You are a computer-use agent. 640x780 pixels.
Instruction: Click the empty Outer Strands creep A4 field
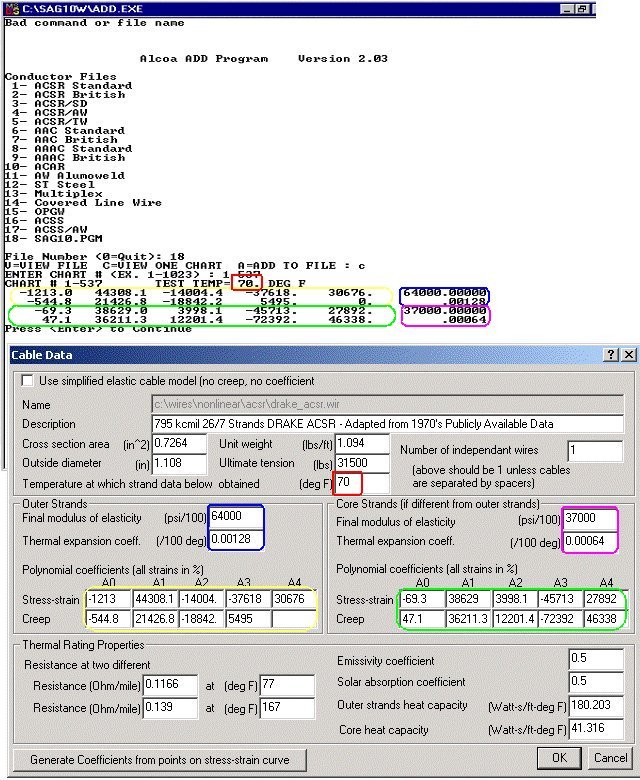(x=294, y=619)
